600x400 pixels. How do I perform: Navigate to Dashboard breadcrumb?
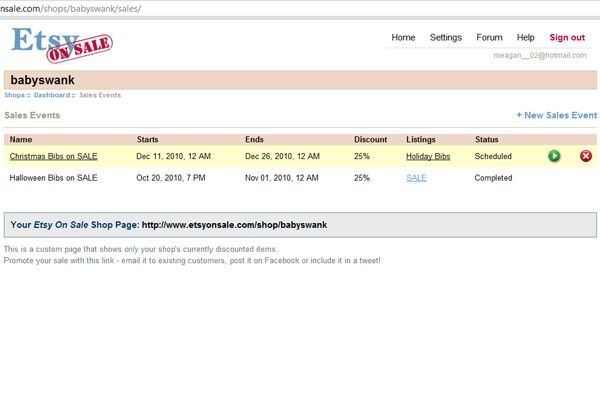(x=52, y=95)
